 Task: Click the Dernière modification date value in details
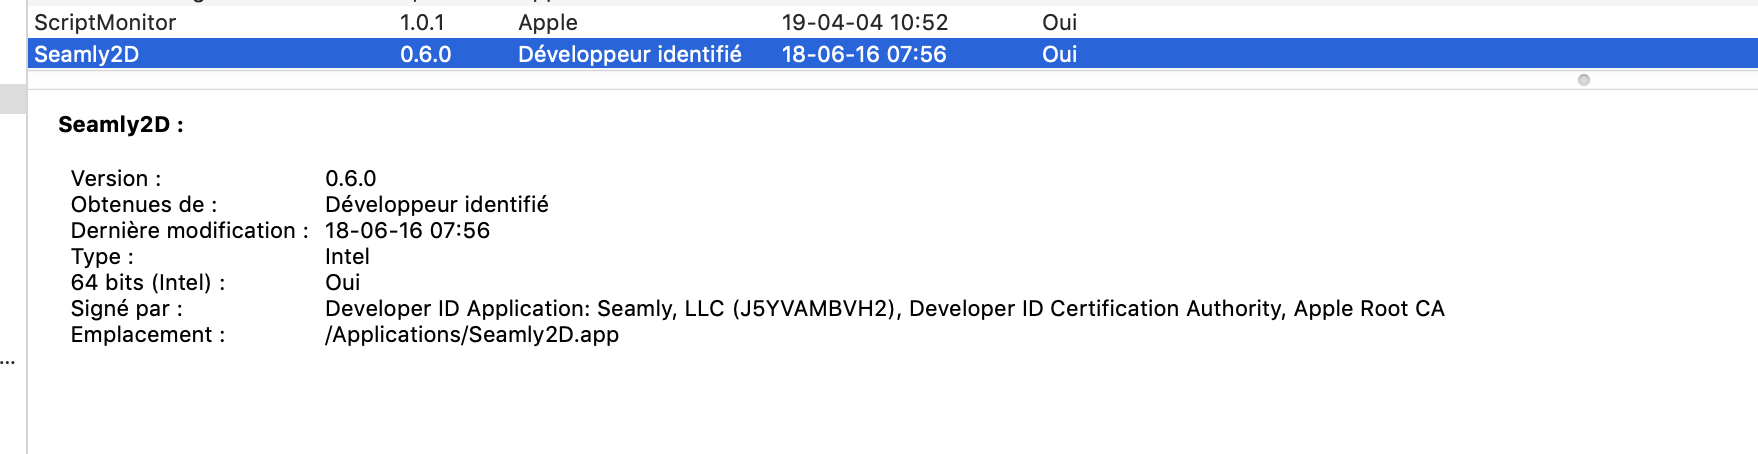tap(407, 231)
